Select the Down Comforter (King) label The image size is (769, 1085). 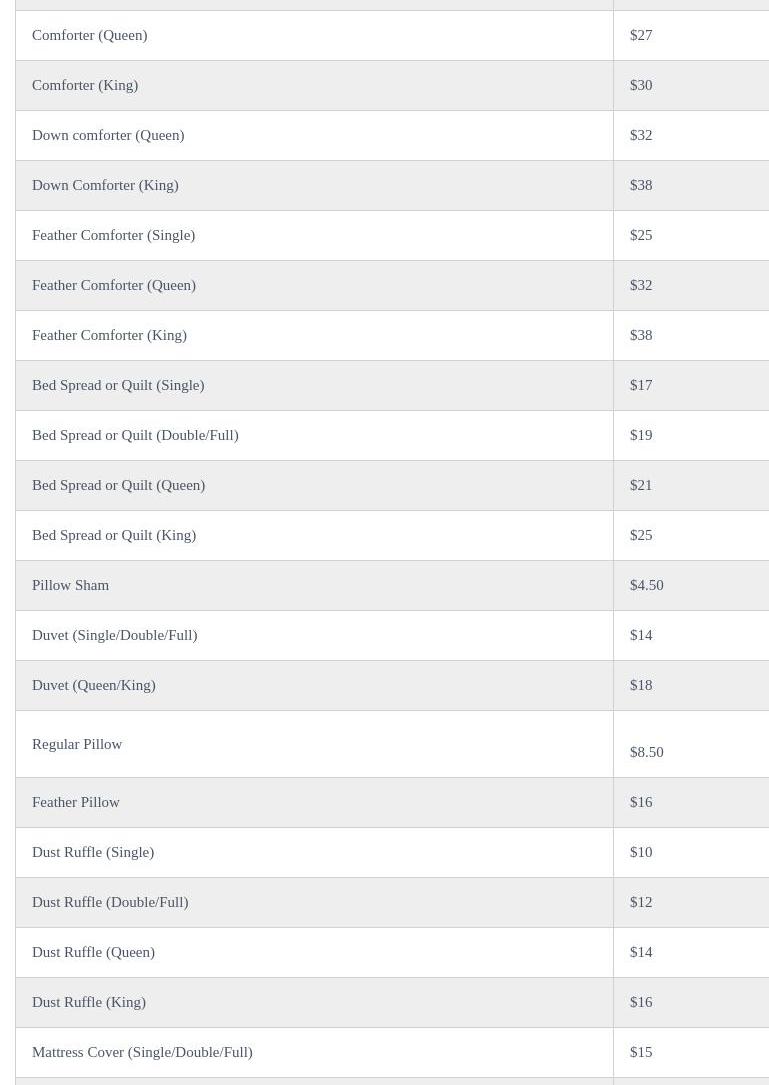pyautogui.click(x=105, y=185)
